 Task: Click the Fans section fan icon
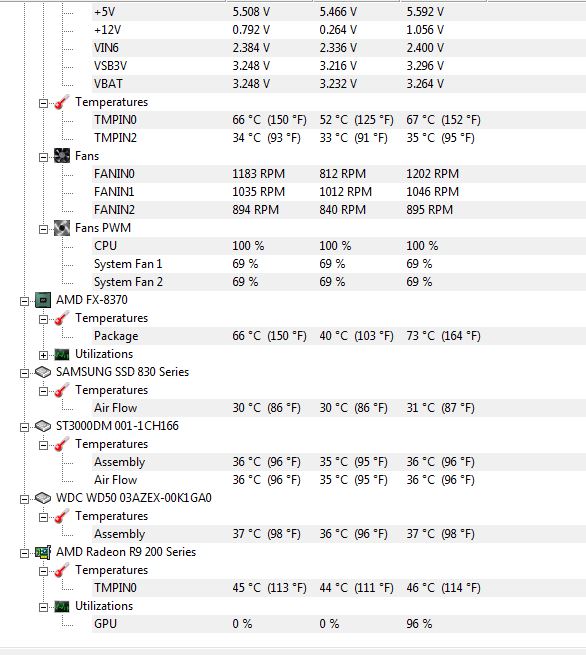(62, 156)
